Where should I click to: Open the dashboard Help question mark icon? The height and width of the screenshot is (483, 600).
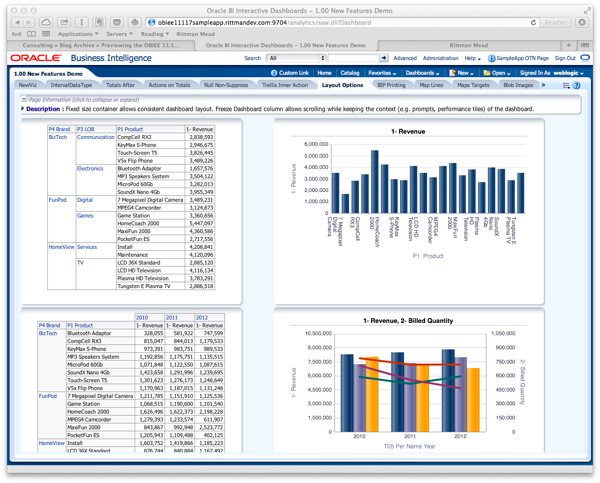pyautogui.click(x=577, y=85)
